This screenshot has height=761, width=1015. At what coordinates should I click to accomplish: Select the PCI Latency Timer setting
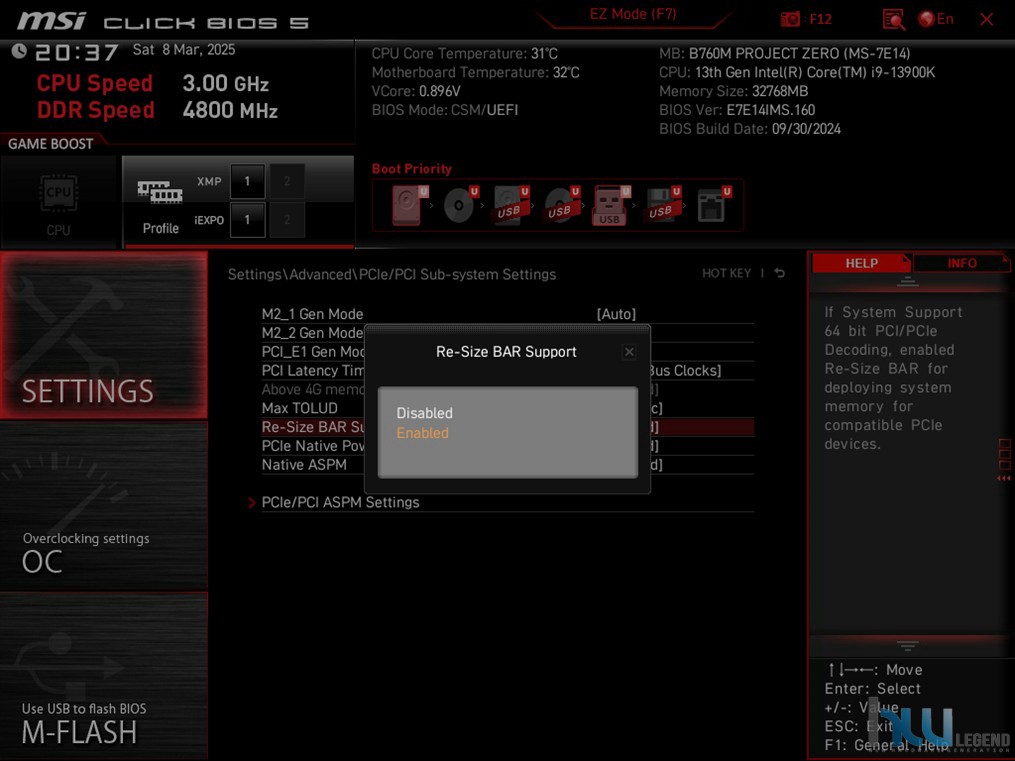[313, 371]
